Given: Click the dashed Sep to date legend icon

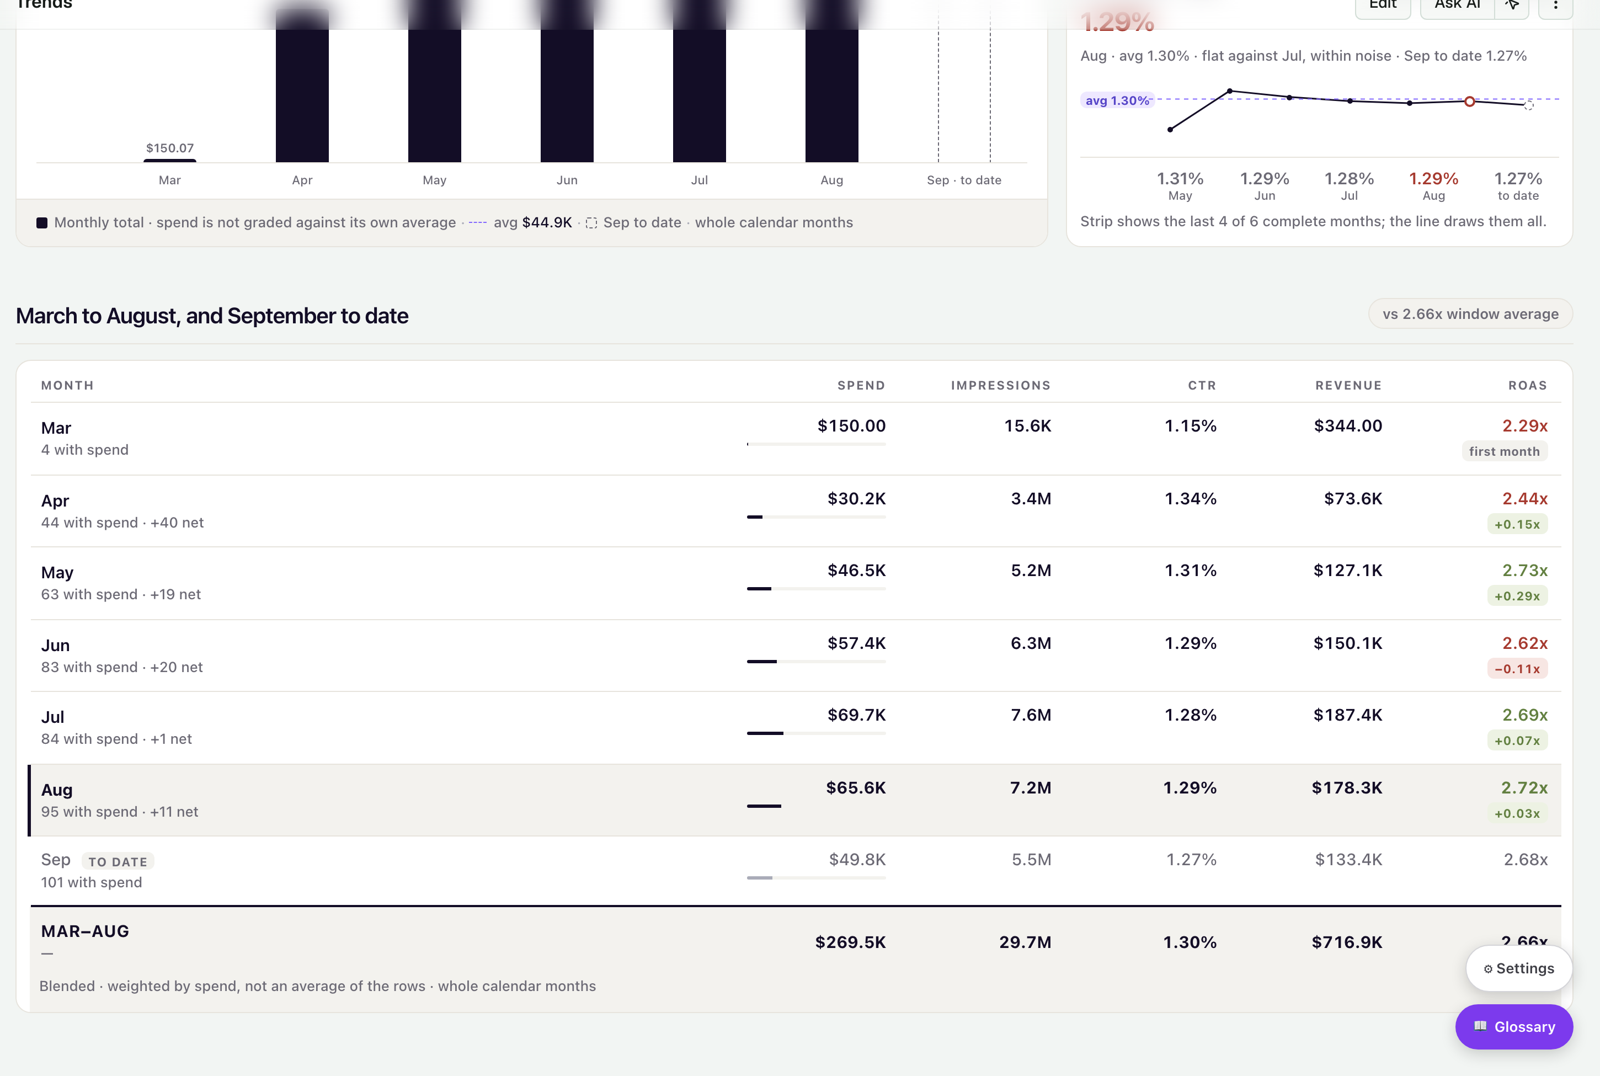Looking at the screenshot, I should tap(591, 223).
